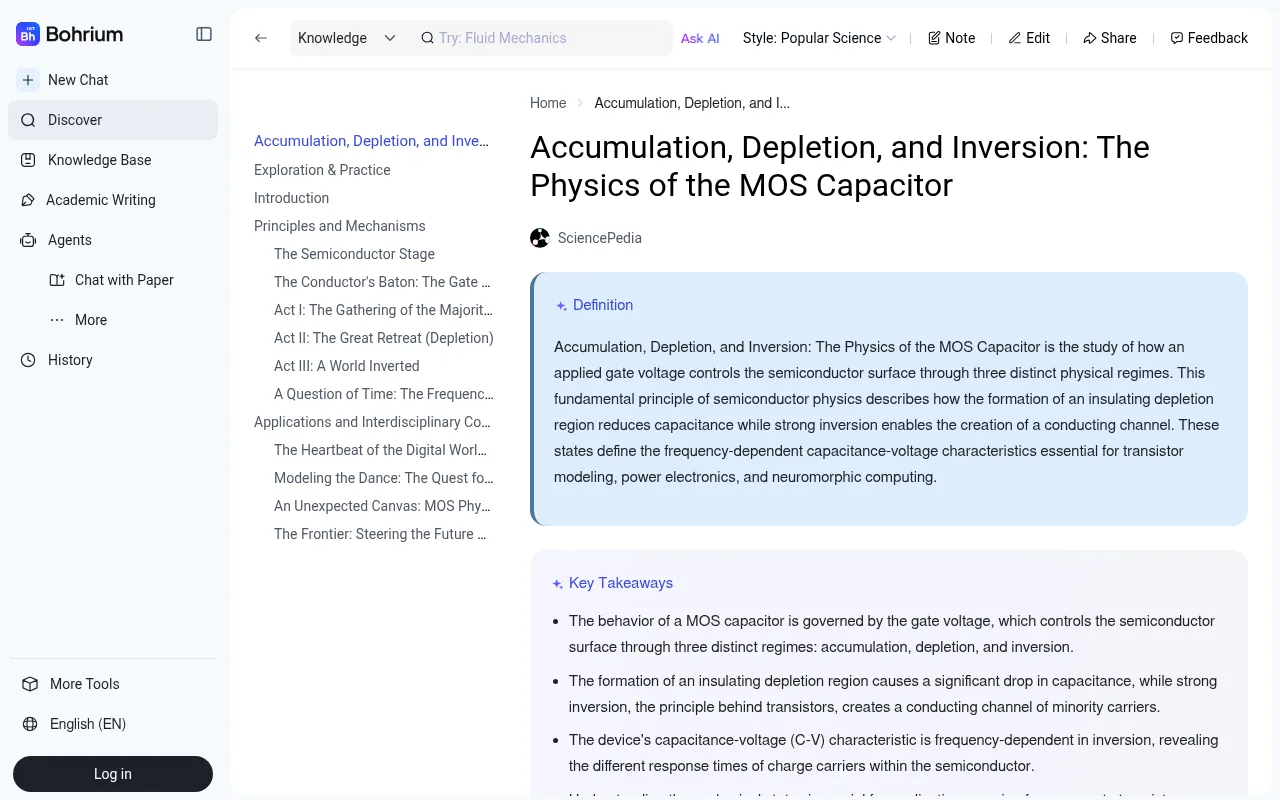Go to Academic Writing

pyautogui.click(x=113, y=200)
